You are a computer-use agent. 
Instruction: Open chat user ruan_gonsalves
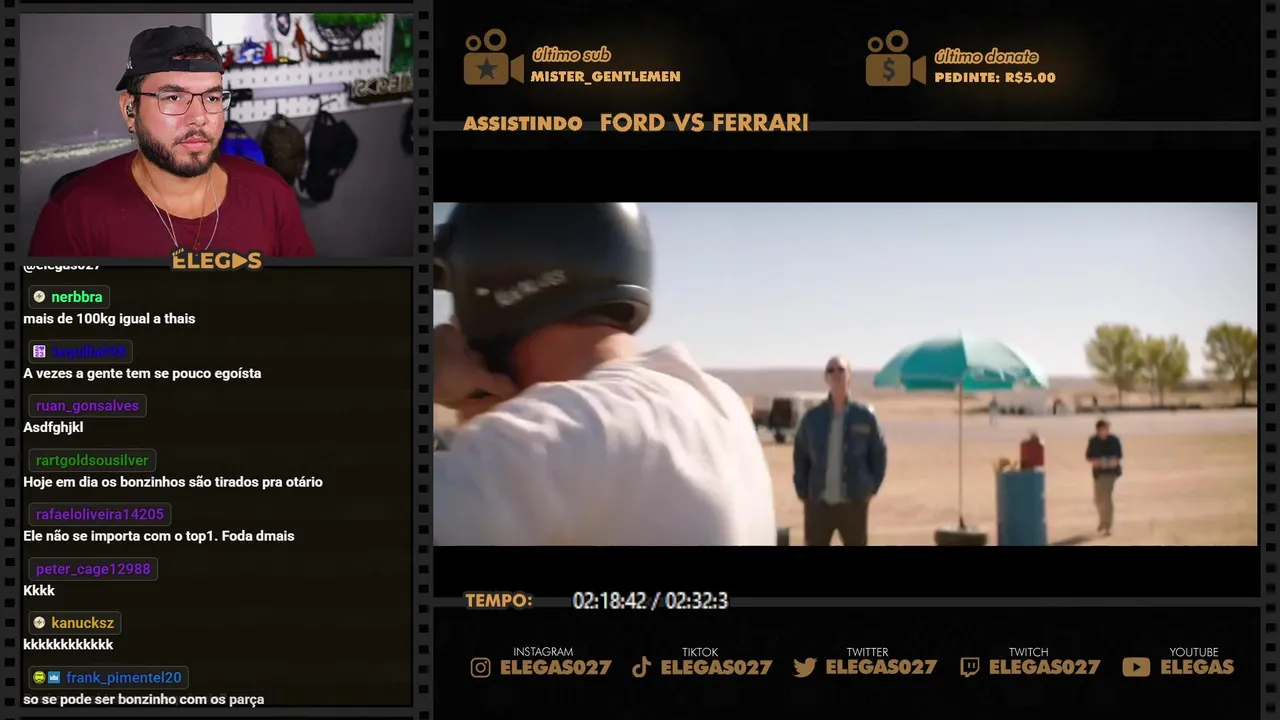click(x=87, y=406)
